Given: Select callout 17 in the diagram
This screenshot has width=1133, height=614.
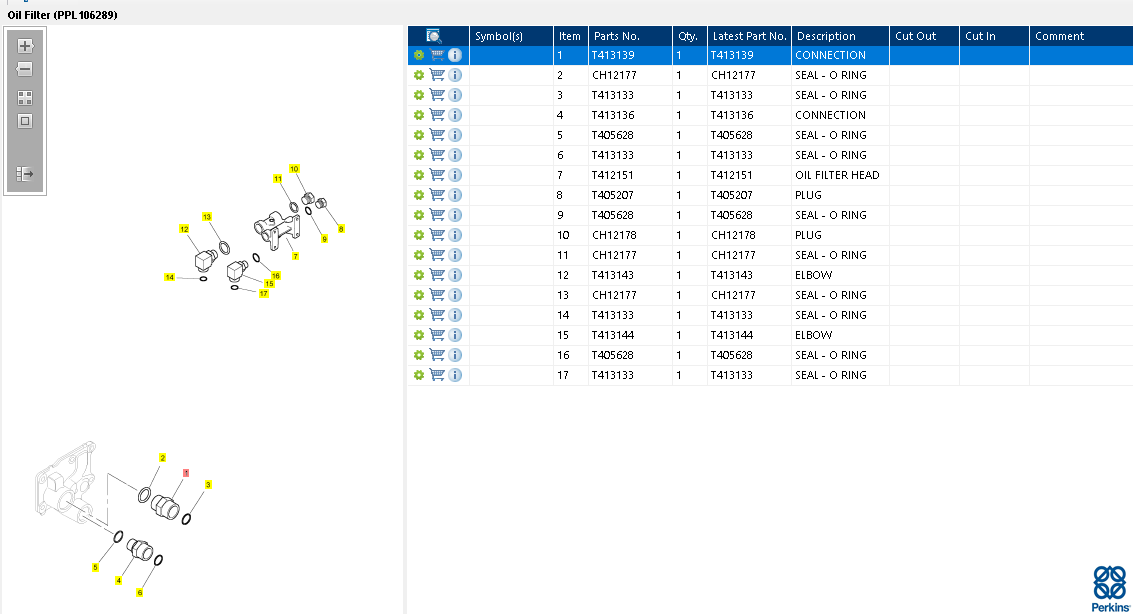Looking at the screenshot, I should pyautogui.click(x=264, y=293).
